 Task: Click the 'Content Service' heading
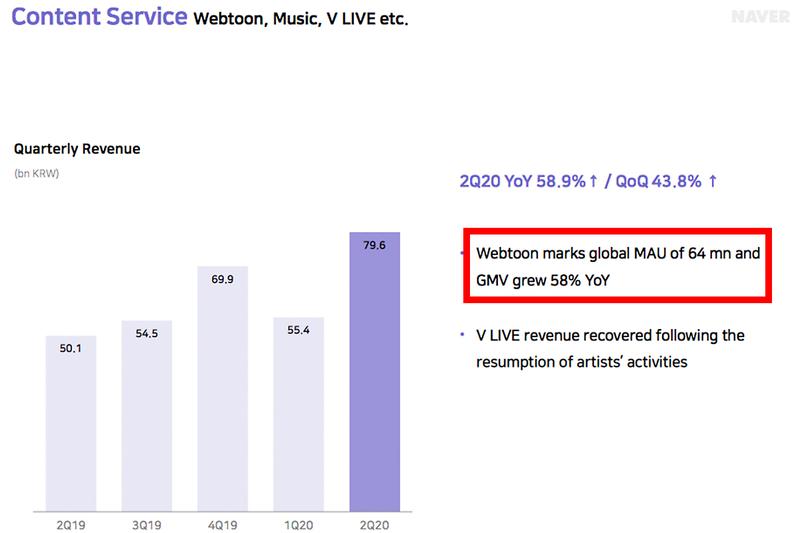(99, 16)
